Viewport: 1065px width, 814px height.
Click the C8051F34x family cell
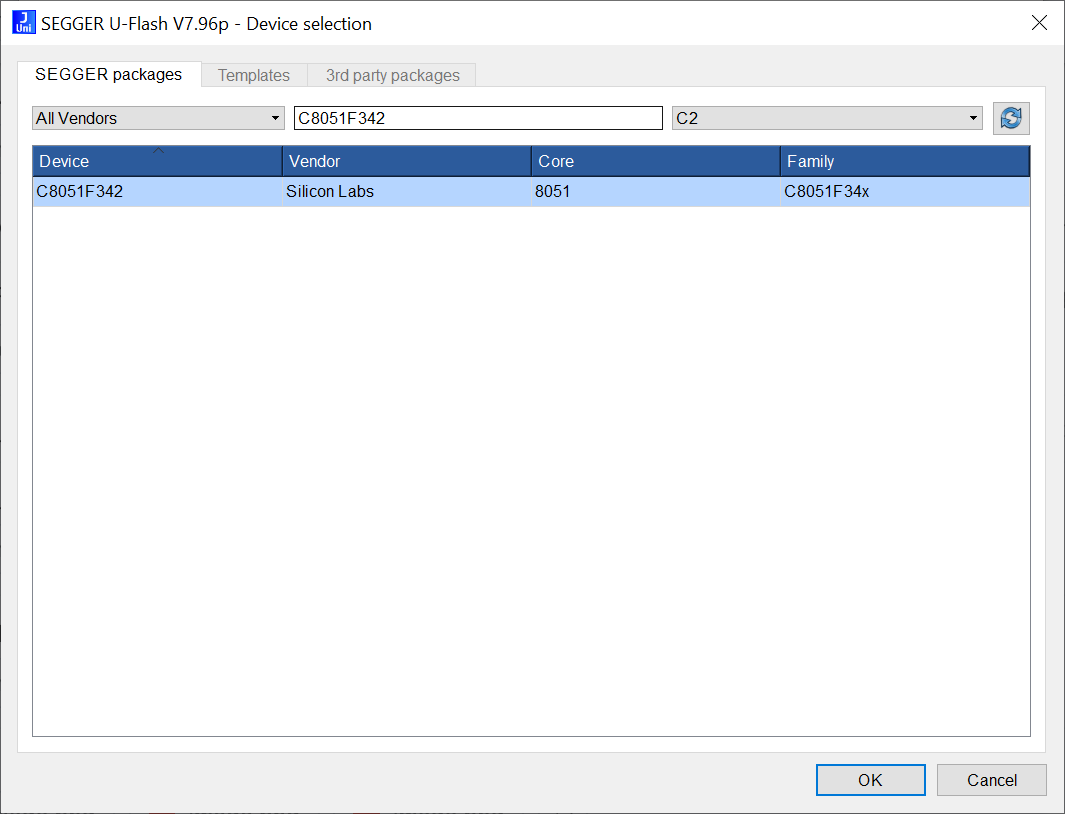(x=905, y=192)
